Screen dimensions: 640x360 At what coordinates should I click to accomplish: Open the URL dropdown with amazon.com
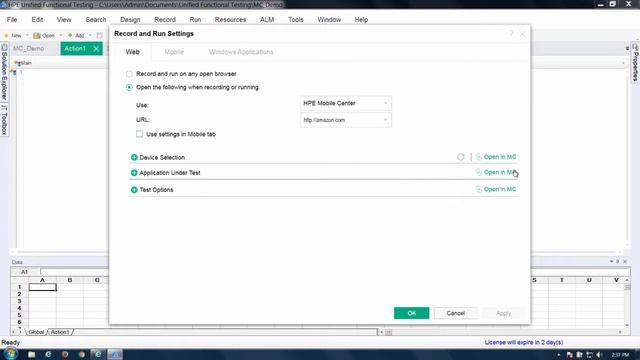coord(345,120)
